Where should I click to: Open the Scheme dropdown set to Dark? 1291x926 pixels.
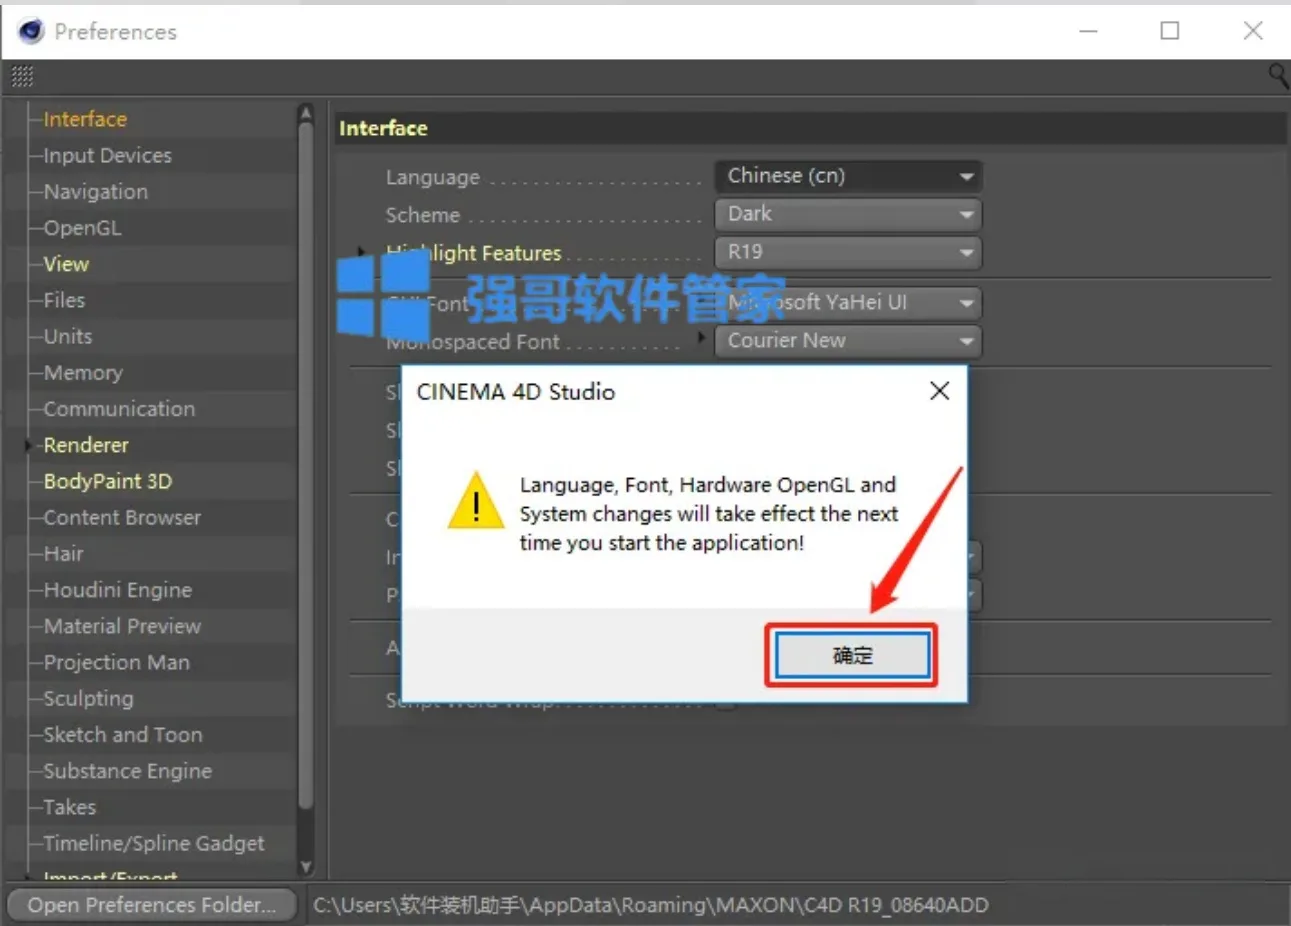pyautogui.click(x=848, y=214)
